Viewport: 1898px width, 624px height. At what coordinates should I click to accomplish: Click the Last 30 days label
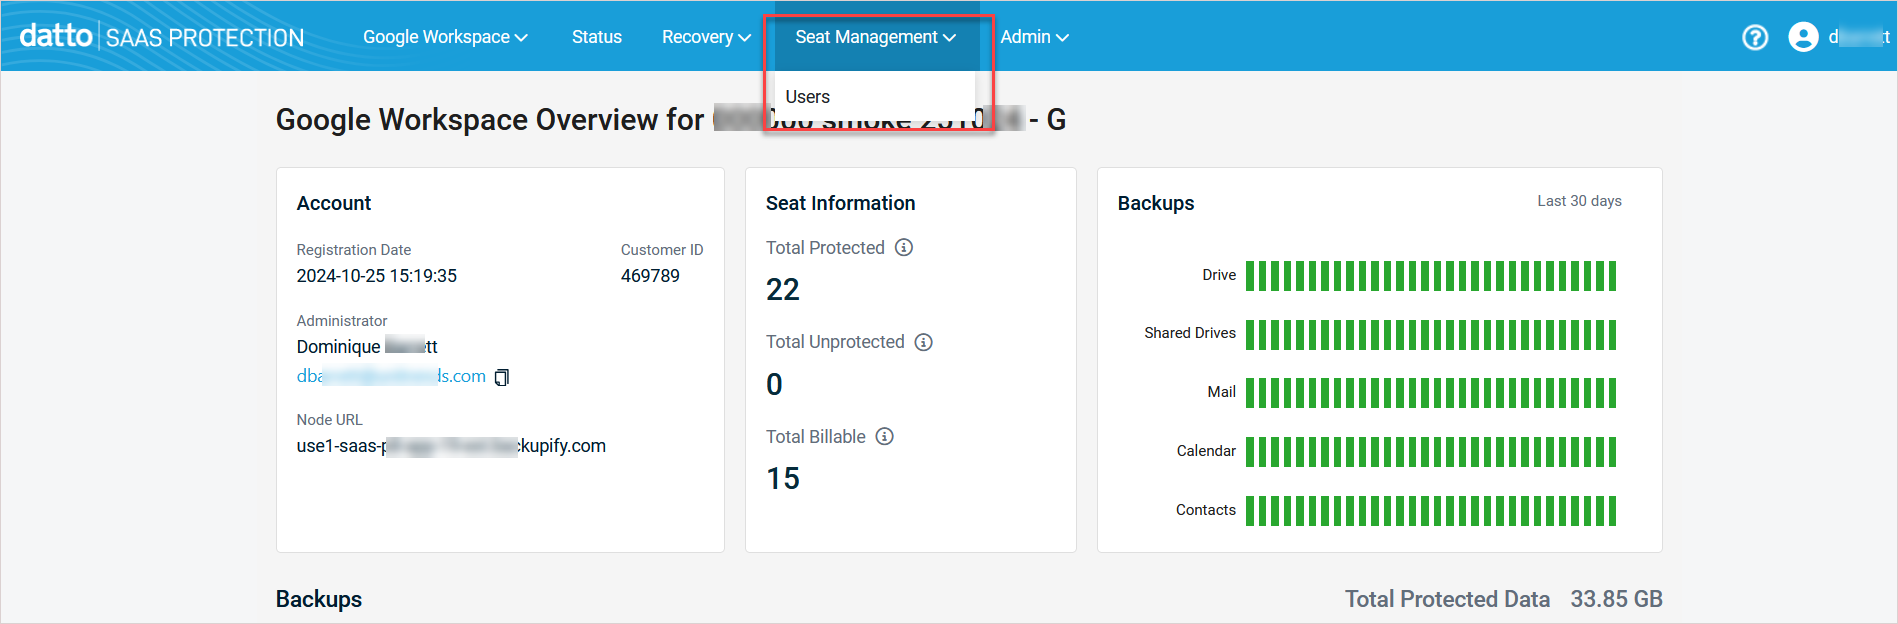tap(1579, 201)
